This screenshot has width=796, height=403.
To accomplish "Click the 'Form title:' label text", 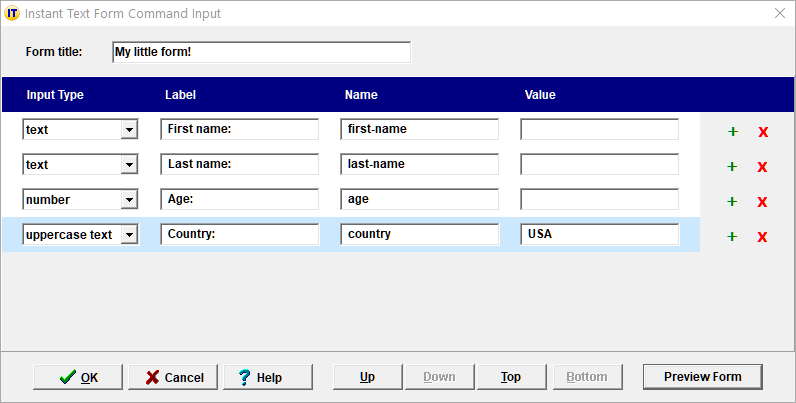I will pyautogui.click(x=54, y=52).
